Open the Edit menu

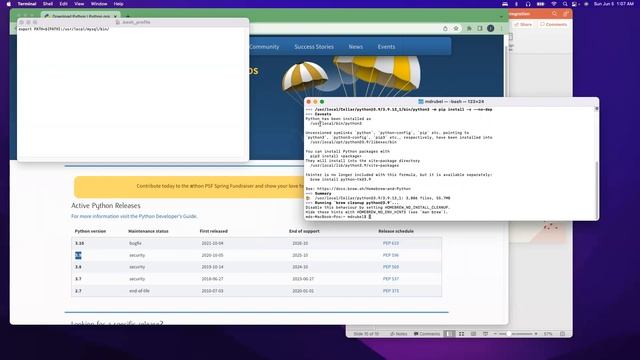[63, 4]
